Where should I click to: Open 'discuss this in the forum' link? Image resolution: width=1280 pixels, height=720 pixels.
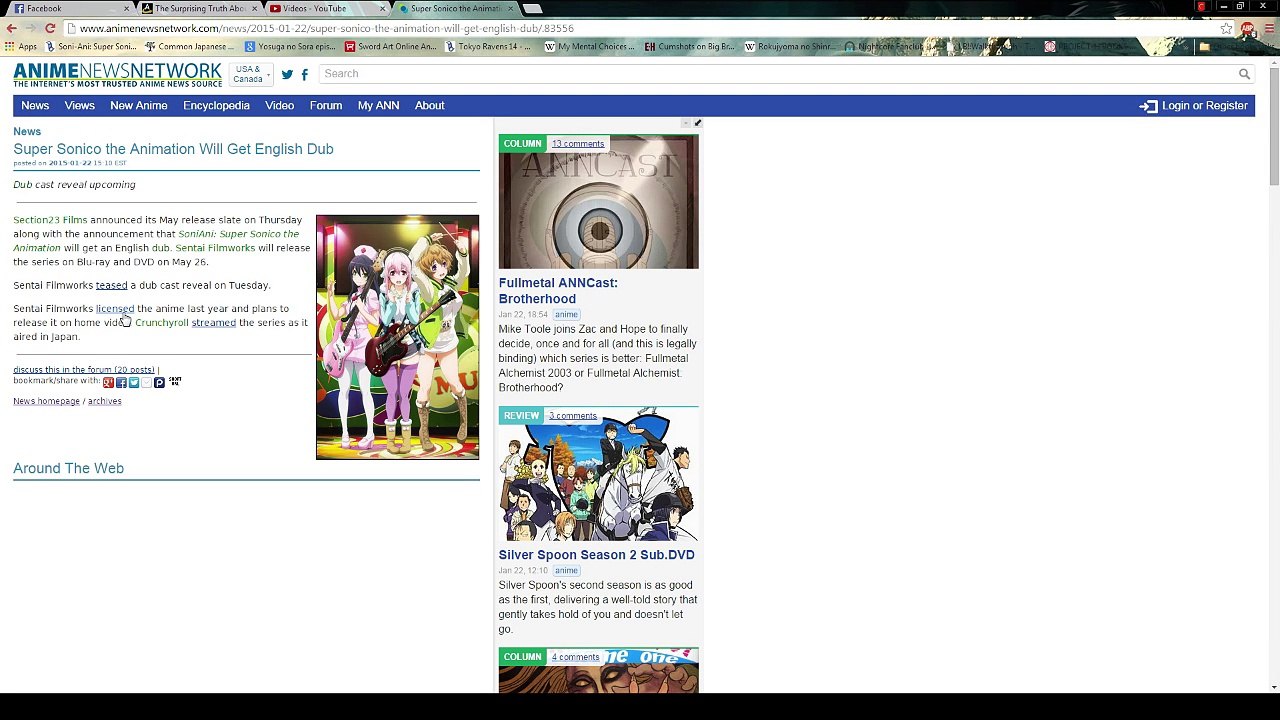(x=84, y=370)
